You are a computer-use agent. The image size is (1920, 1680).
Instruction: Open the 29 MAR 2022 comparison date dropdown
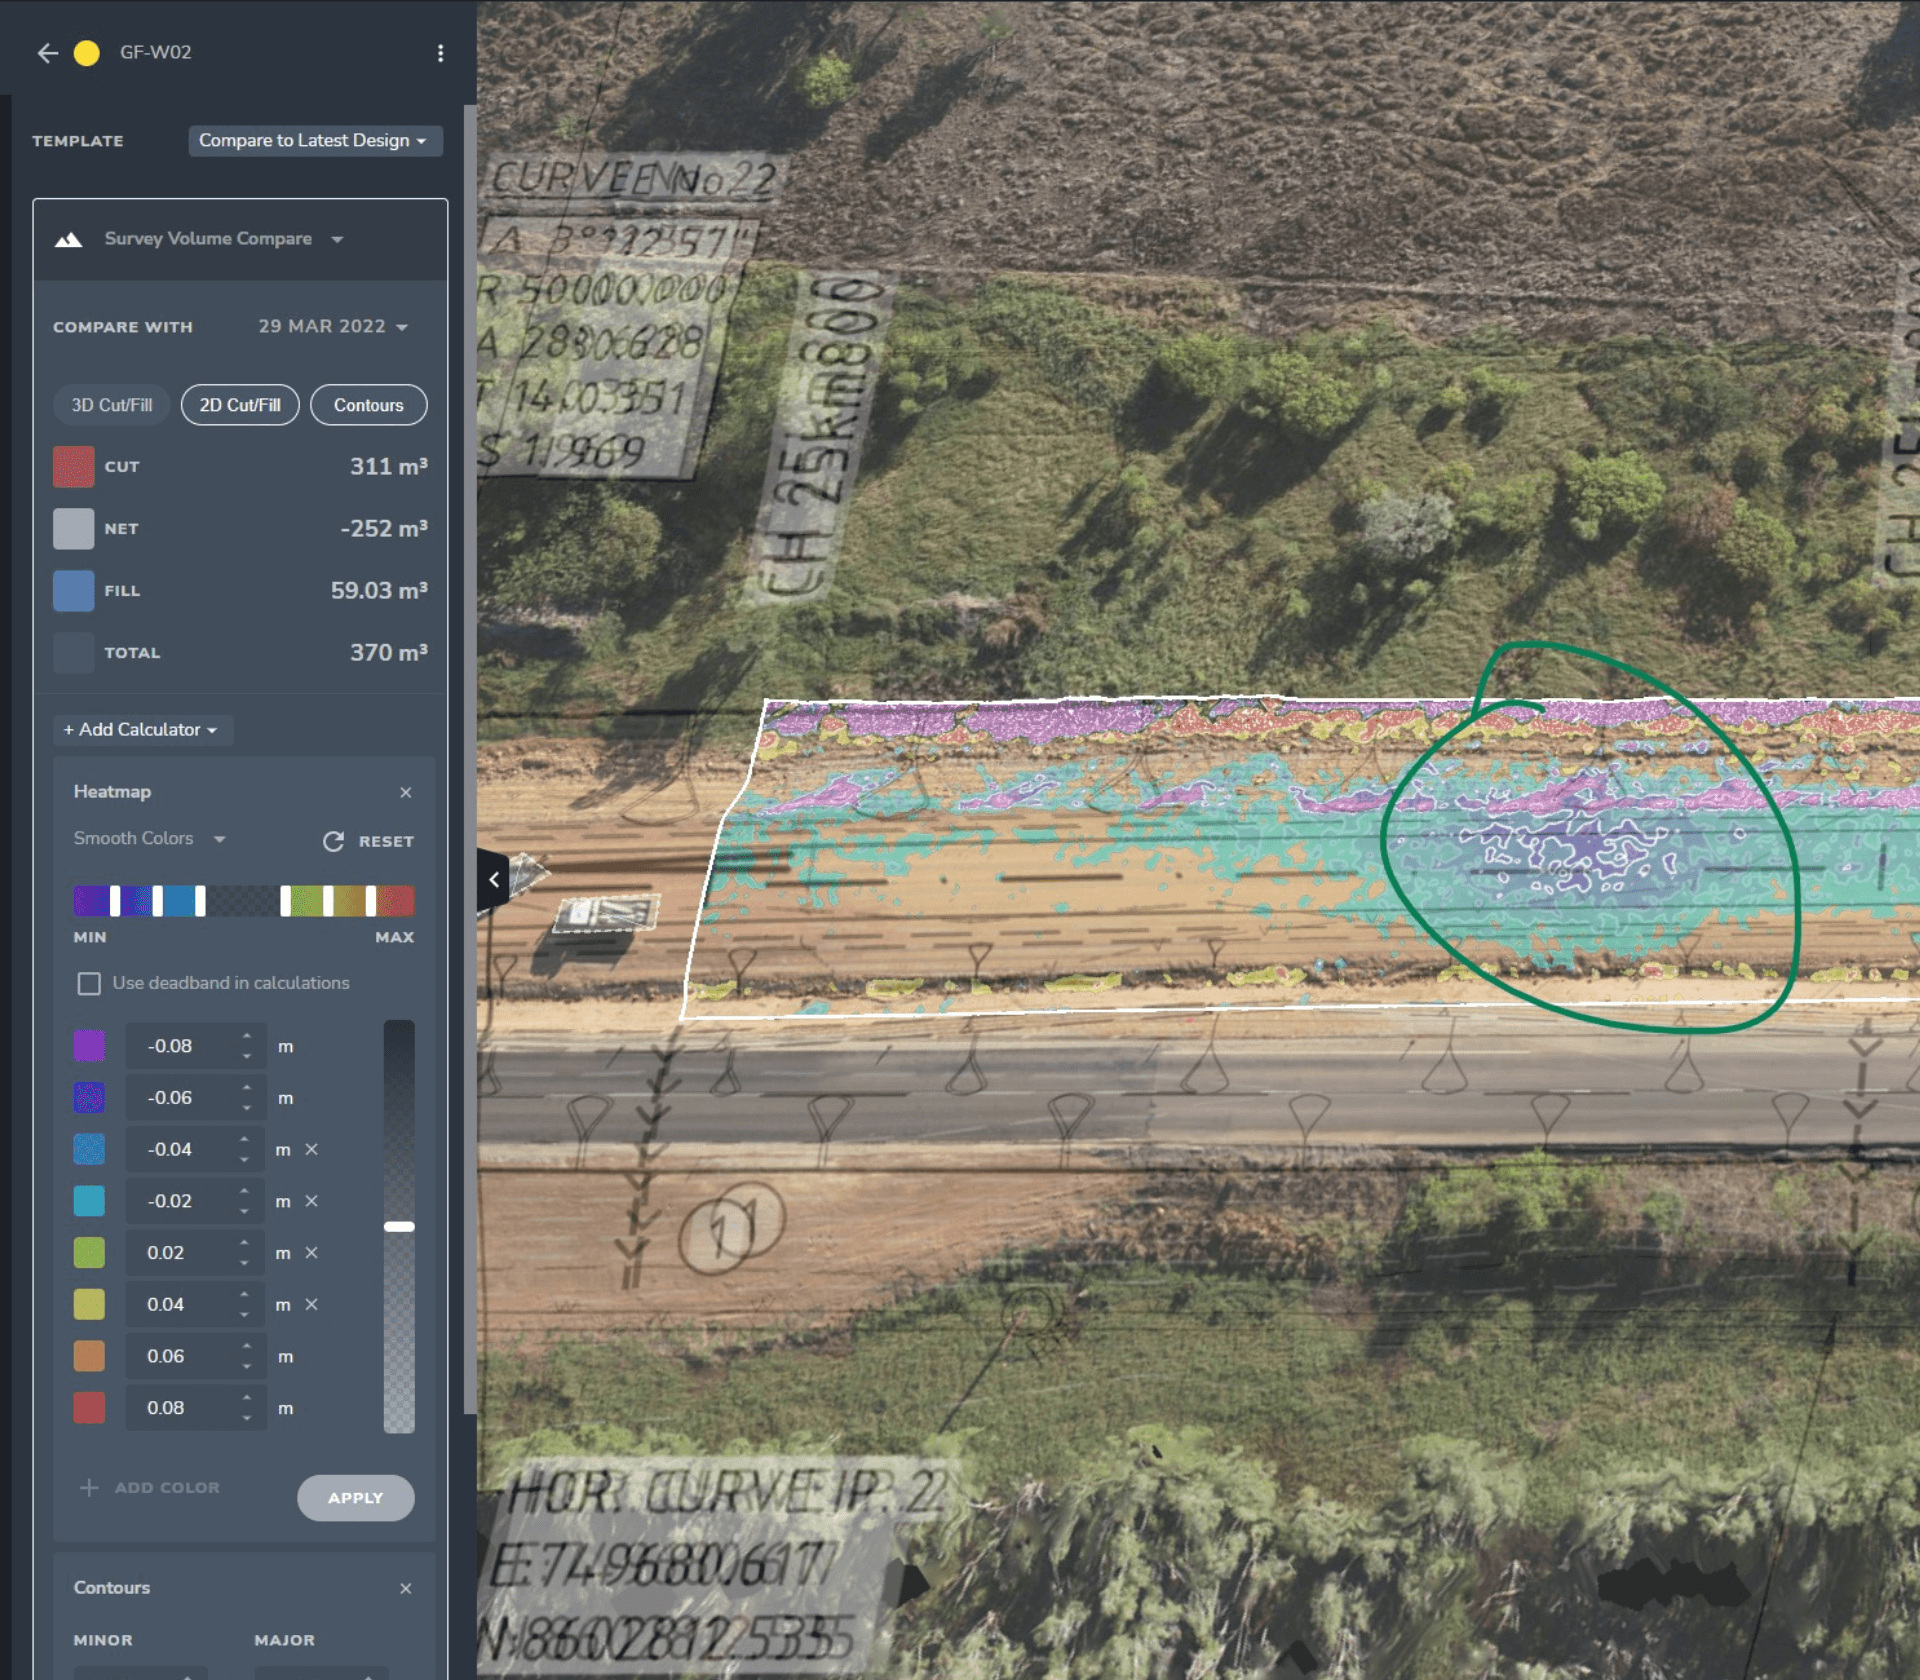(x=333, y=326)
